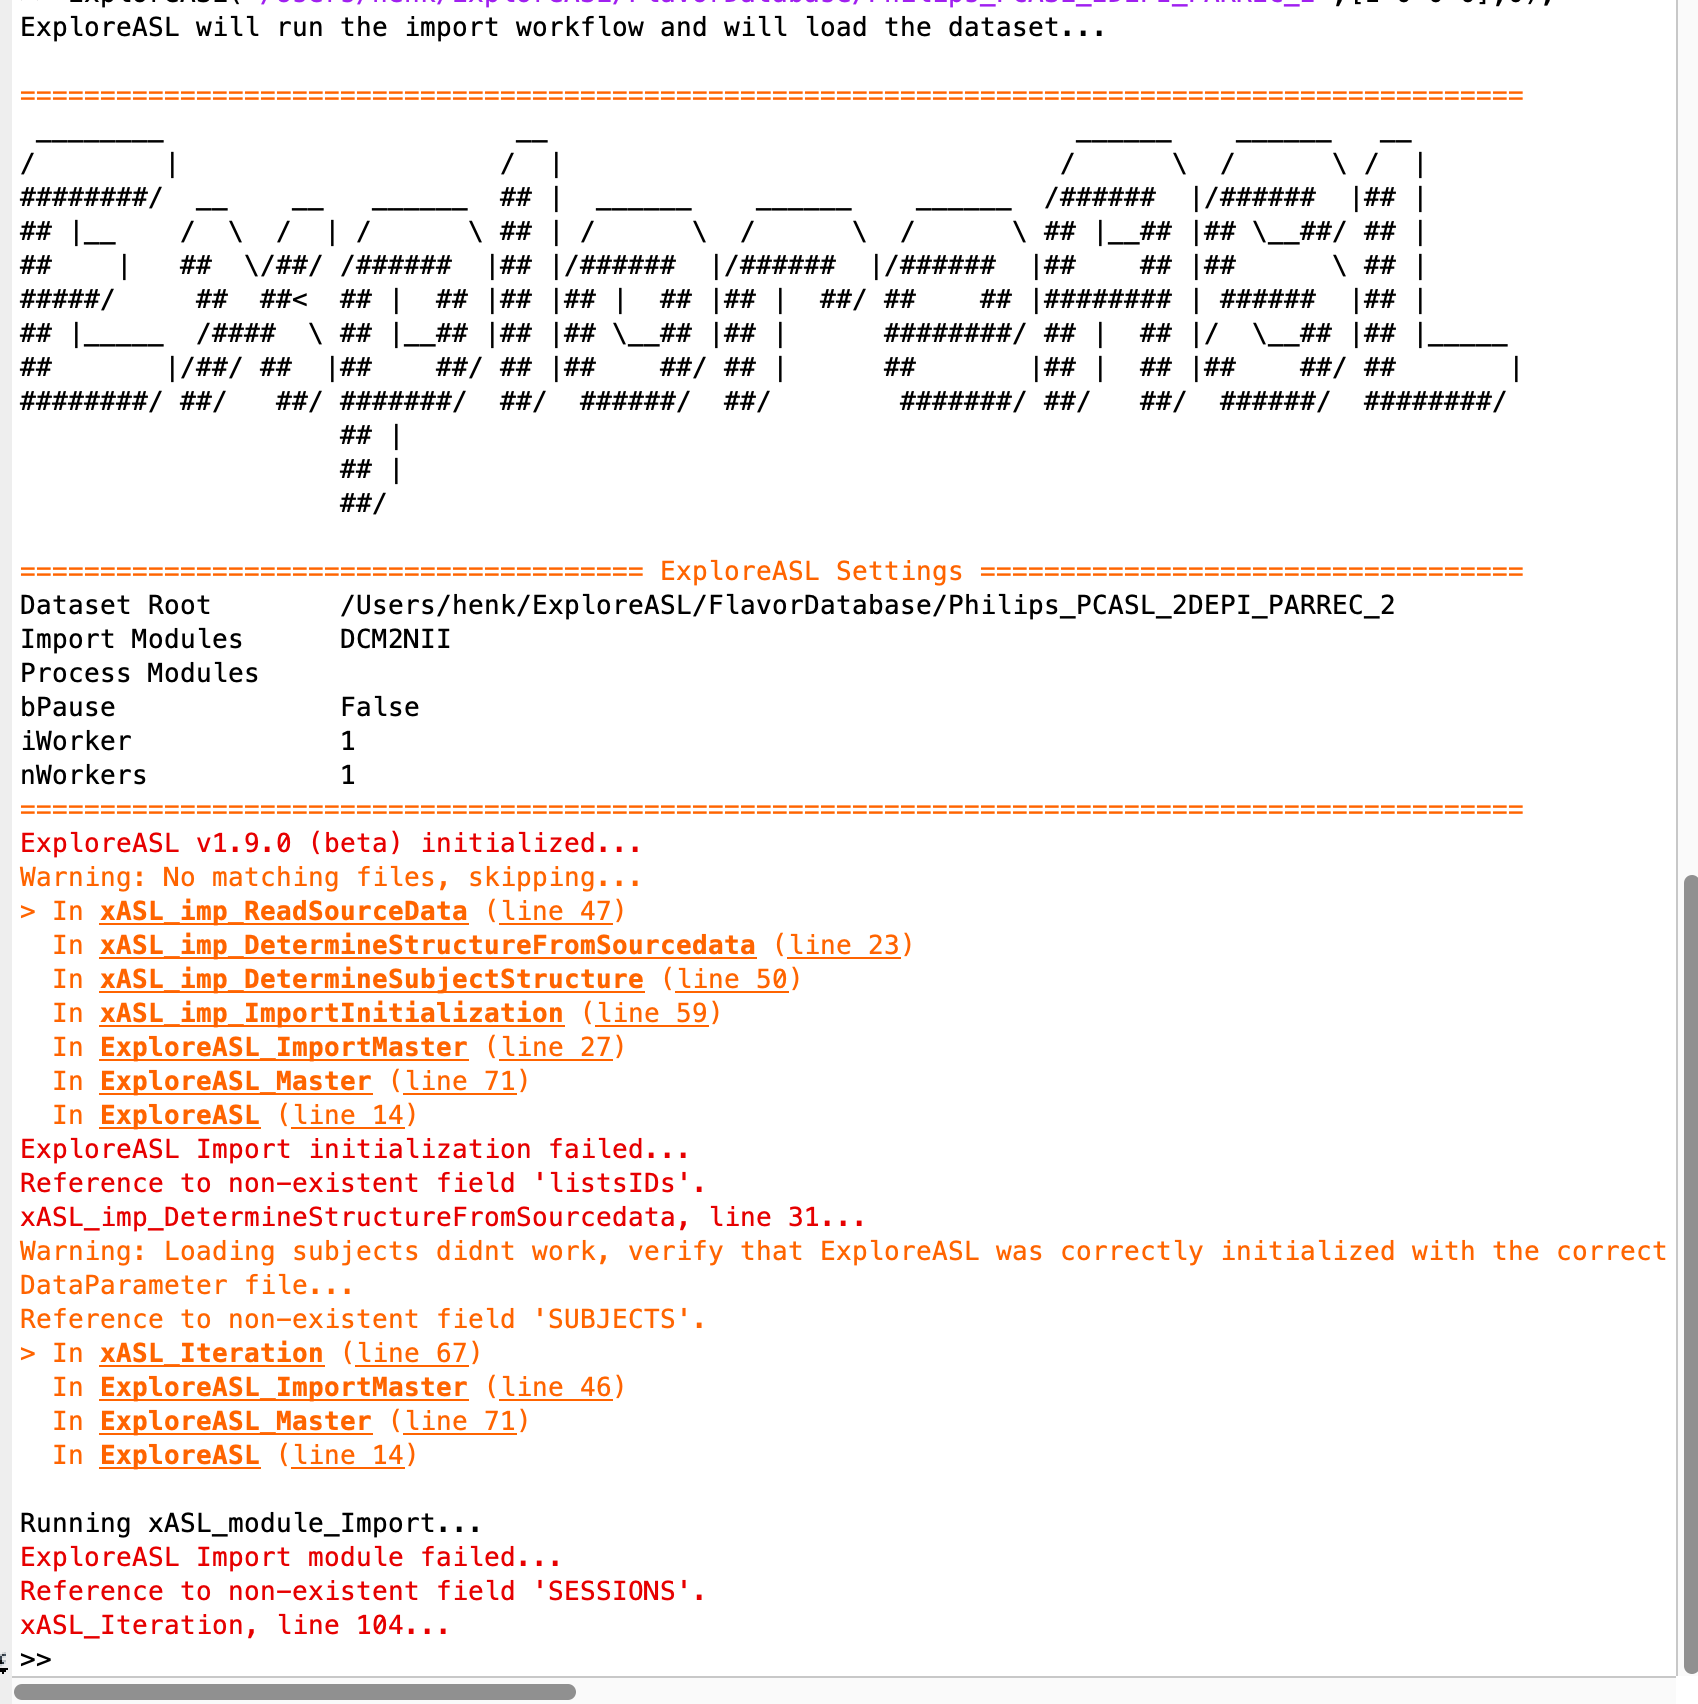The height and width of the screenshot is (1704, 1698).
Task: Open ExploreASL_ImportMaster at line 27
Action: 557,1047
